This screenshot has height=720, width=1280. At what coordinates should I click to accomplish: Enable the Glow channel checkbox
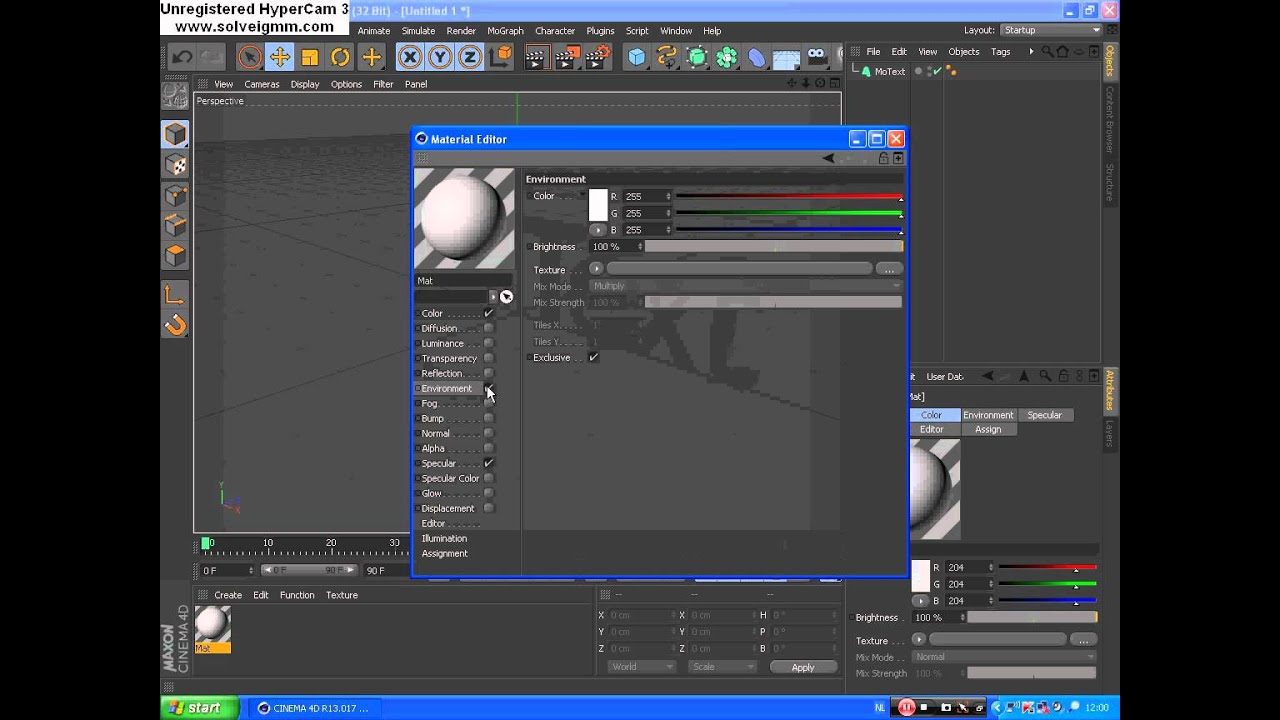(488, 493)
